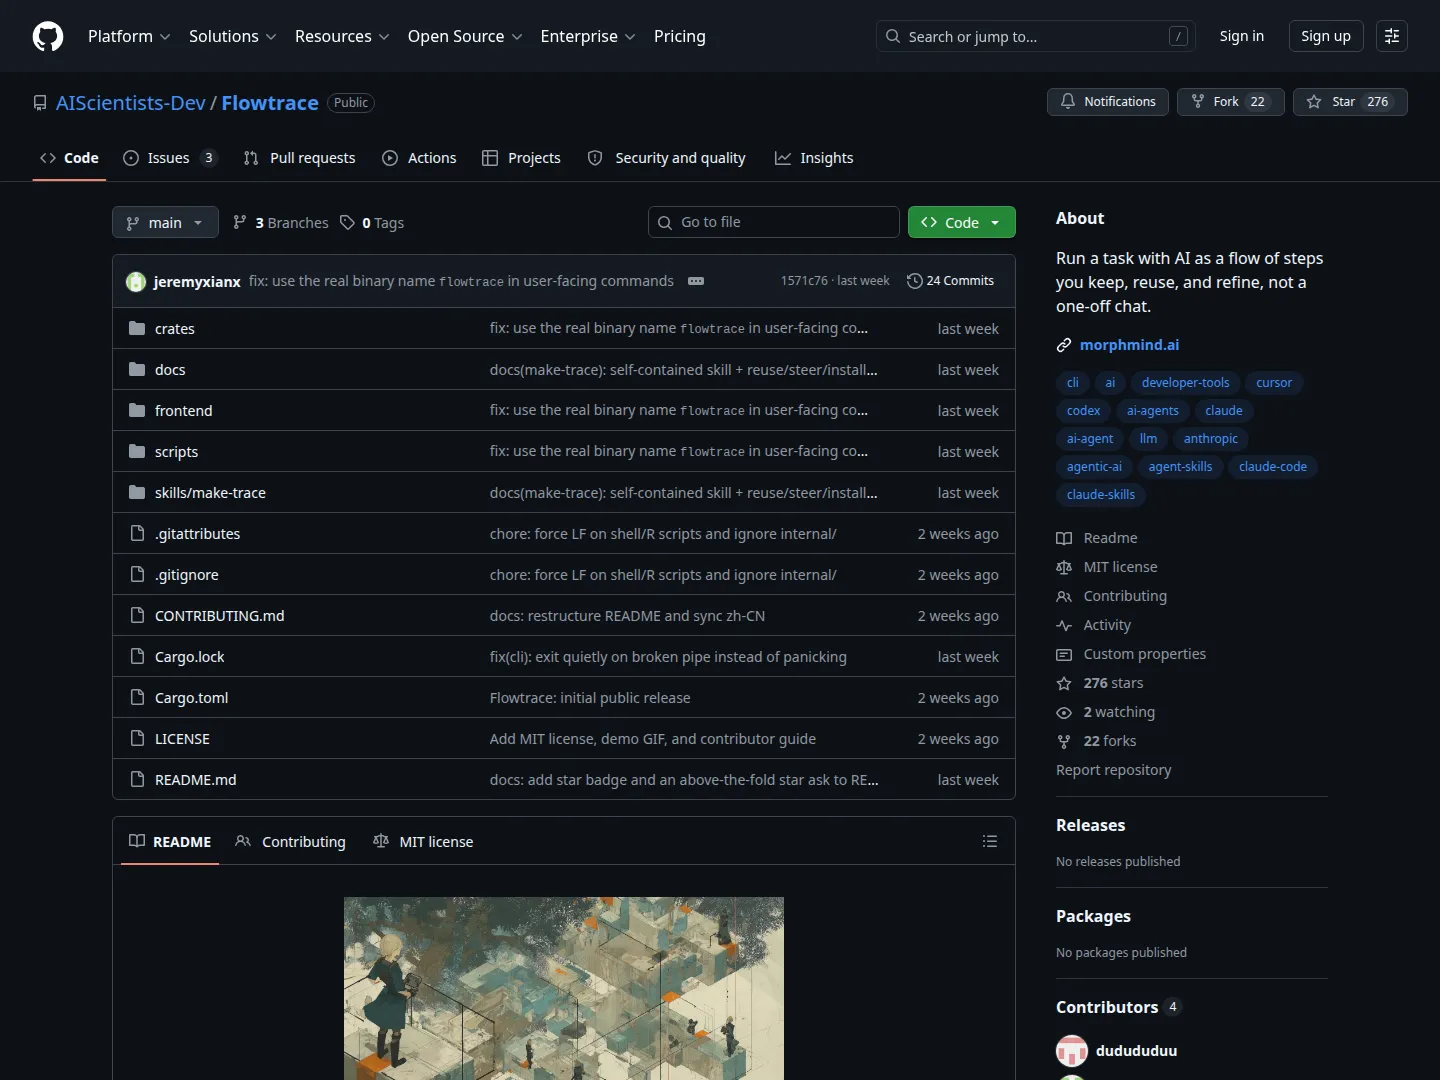
Task: Click the README banner illustration image
Action: (x=564, y=988)
